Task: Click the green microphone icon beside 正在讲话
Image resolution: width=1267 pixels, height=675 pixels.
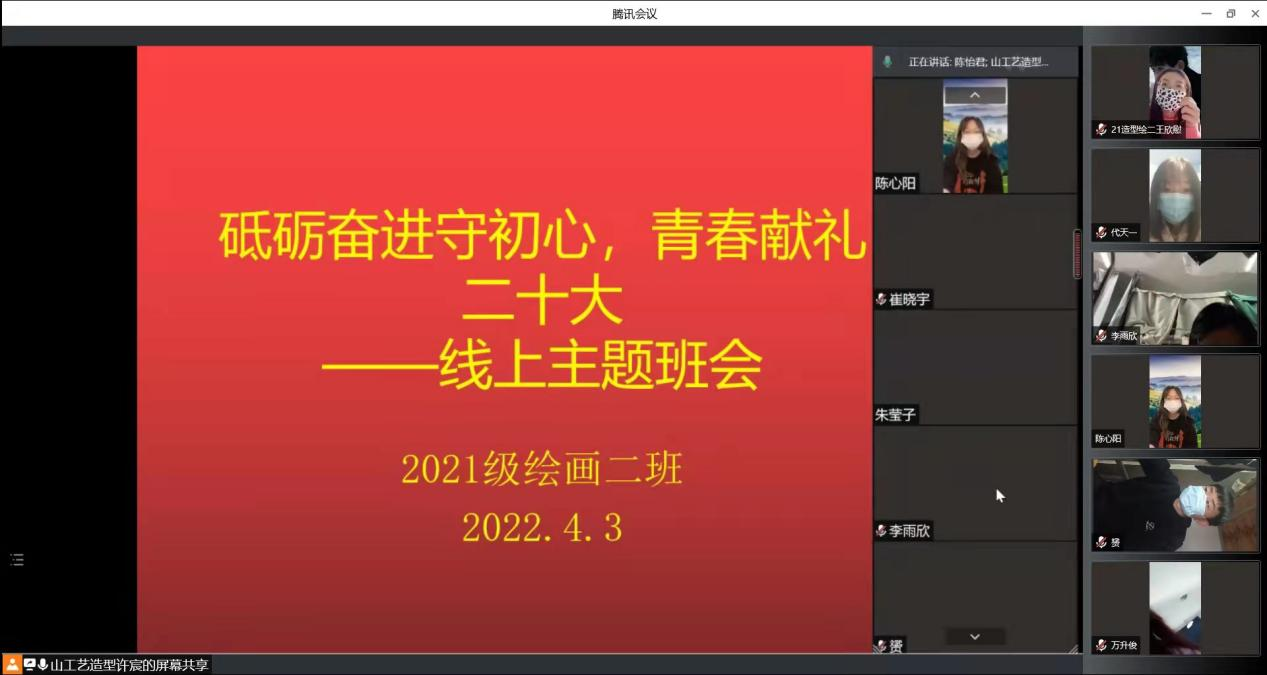Action: (x=887, y=62)
